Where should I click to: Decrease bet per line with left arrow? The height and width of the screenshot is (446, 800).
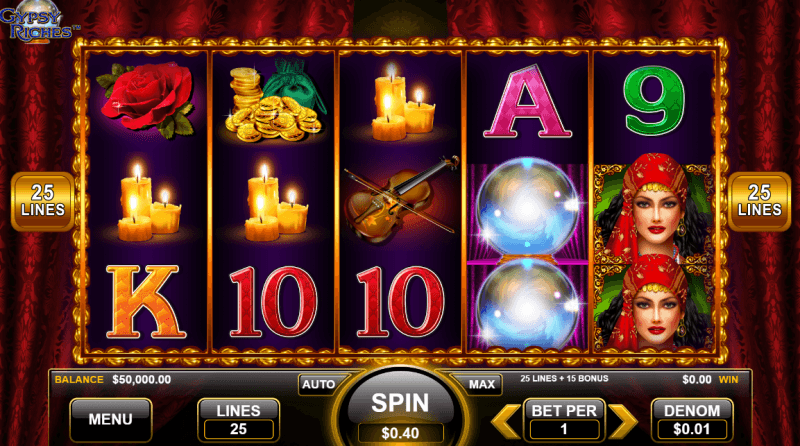point(506,422)
